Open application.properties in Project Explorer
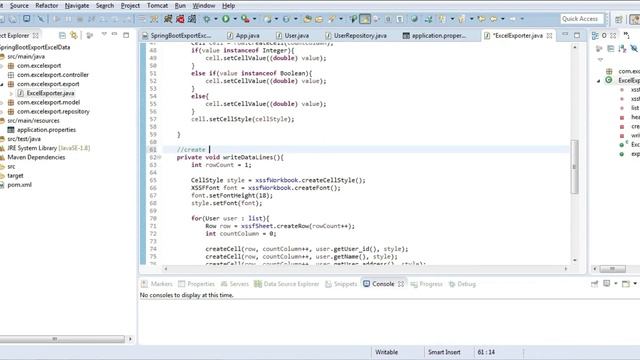640x360 pixels. pyautogui.click(x=46, y=130)
